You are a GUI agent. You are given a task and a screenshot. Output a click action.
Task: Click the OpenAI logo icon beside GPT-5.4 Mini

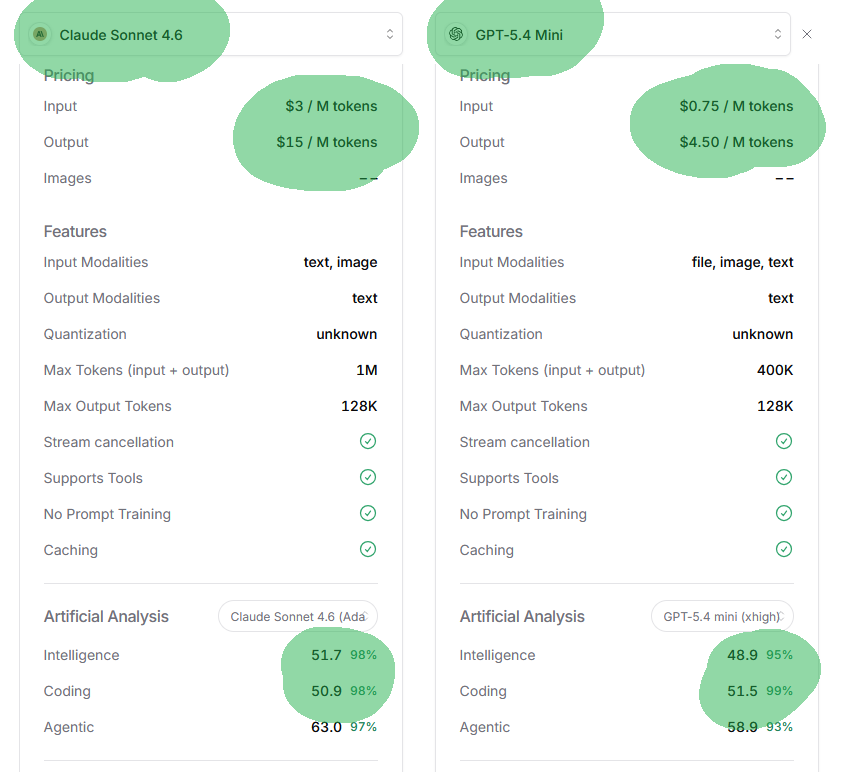pos(456,35)
